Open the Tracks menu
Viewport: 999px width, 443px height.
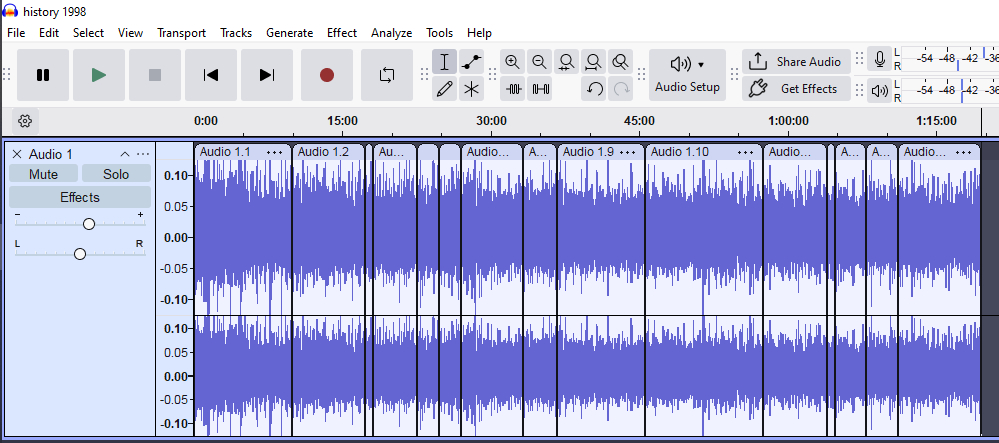(236, 33)
